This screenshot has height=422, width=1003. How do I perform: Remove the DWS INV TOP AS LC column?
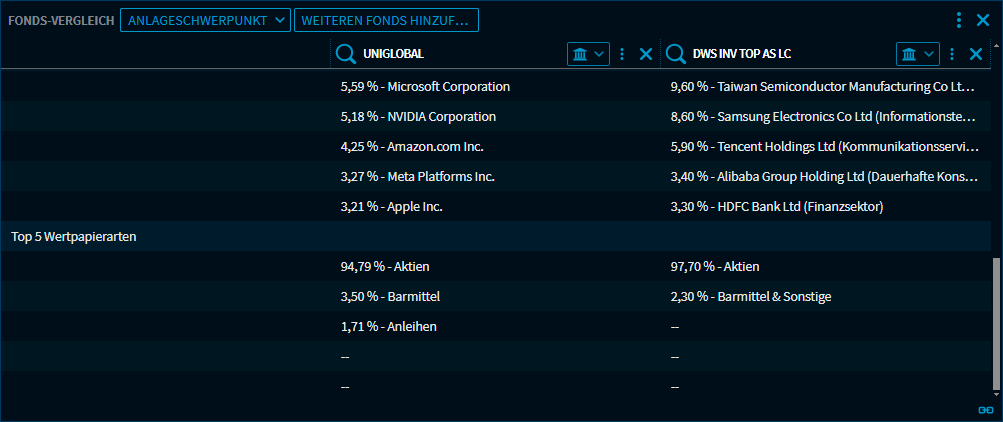pyautogui.click(x=974, y=54)
